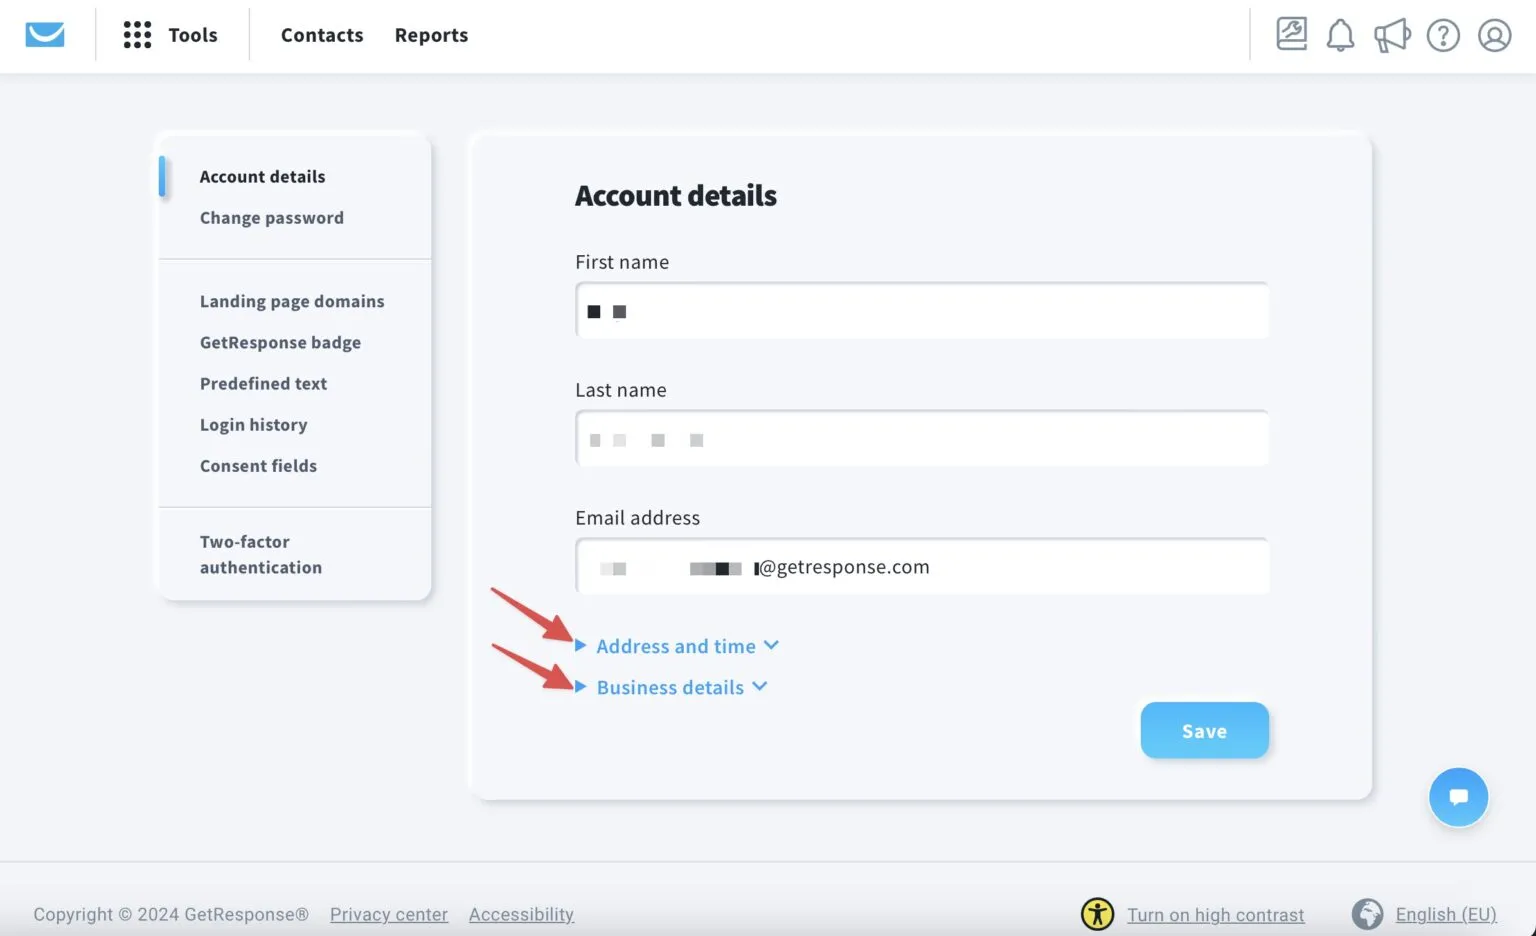
Task: Save the account details
Action: tap(1204, 730)
